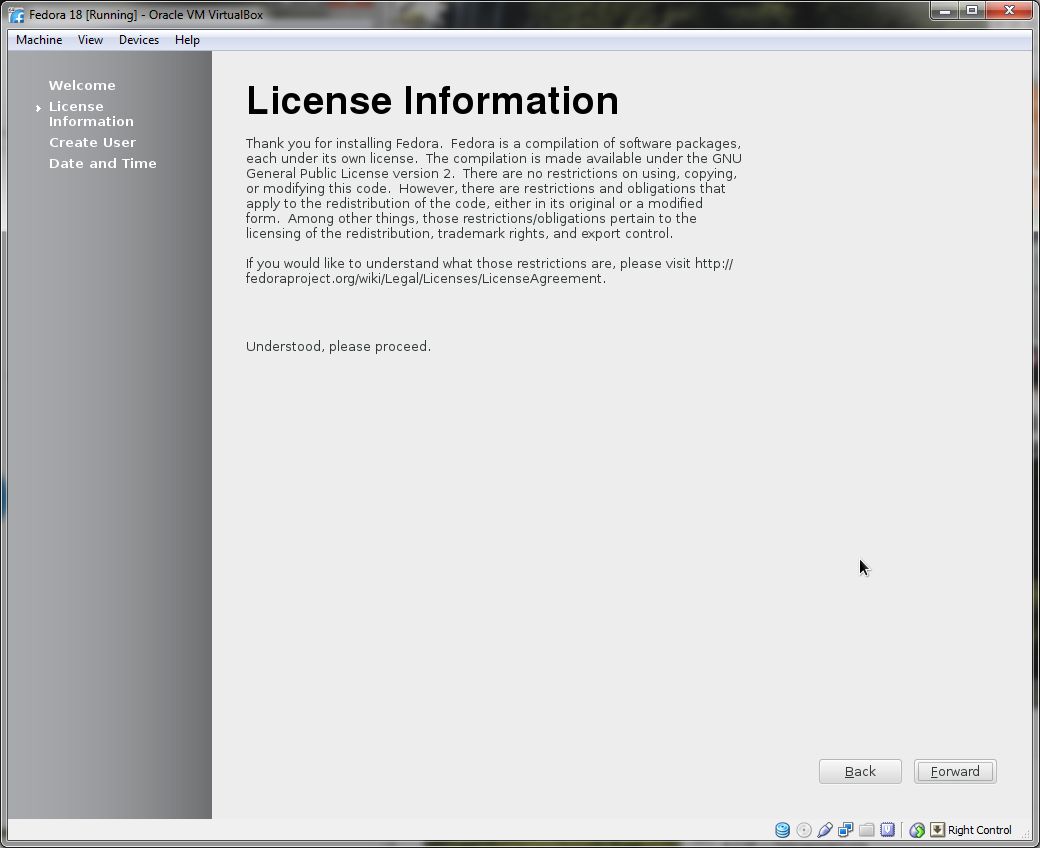Viewport: 1040px width, 848px height.
Task: Select License Information step in the sidebar
Action: 91,114
